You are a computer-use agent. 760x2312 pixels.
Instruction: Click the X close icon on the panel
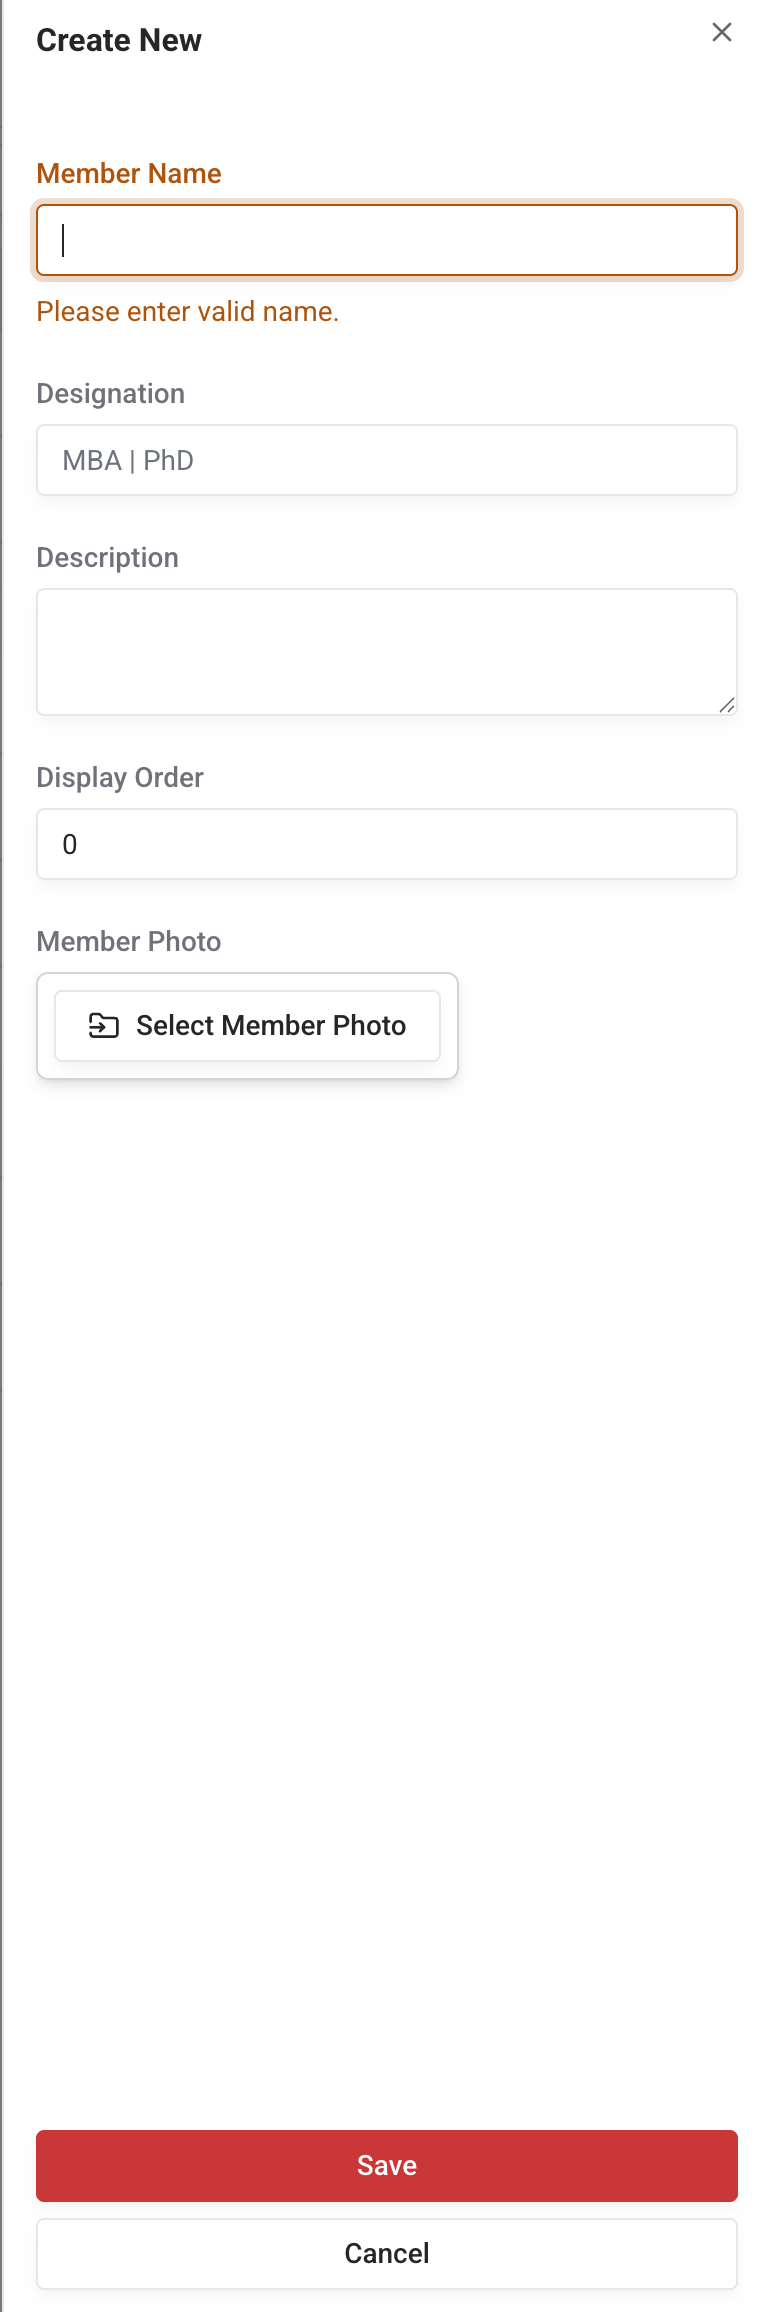[x=722, y=32]
